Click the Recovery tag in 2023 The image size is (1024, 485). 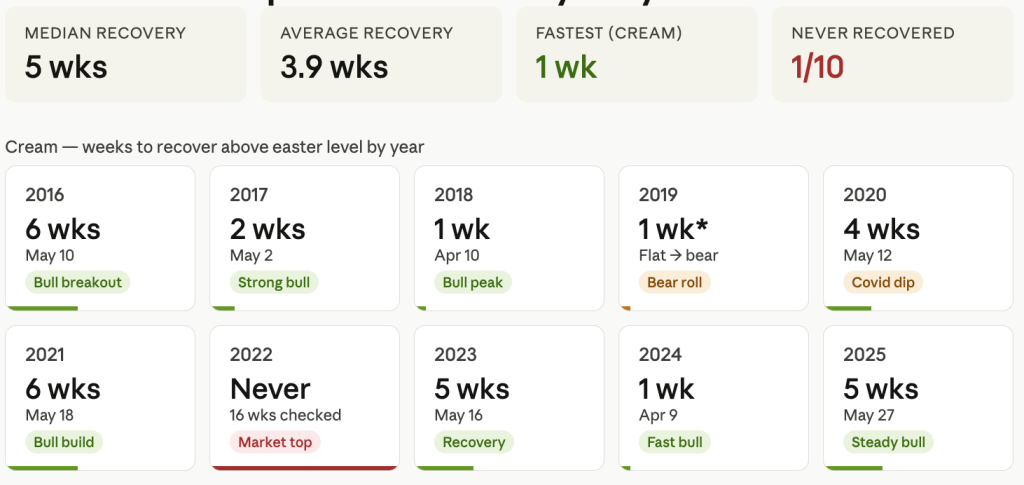coord(474,442)
